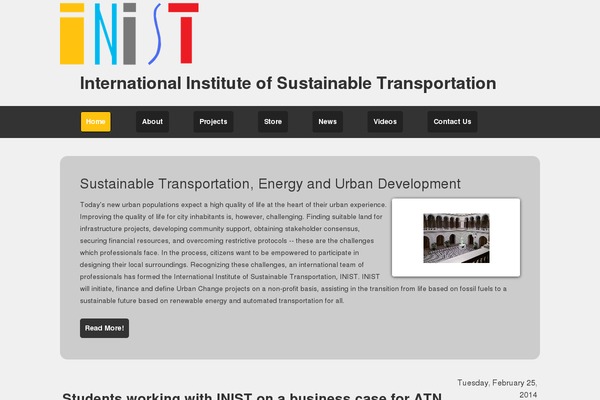
Task: Click the INIST logo image
Action: click(127, 32)
